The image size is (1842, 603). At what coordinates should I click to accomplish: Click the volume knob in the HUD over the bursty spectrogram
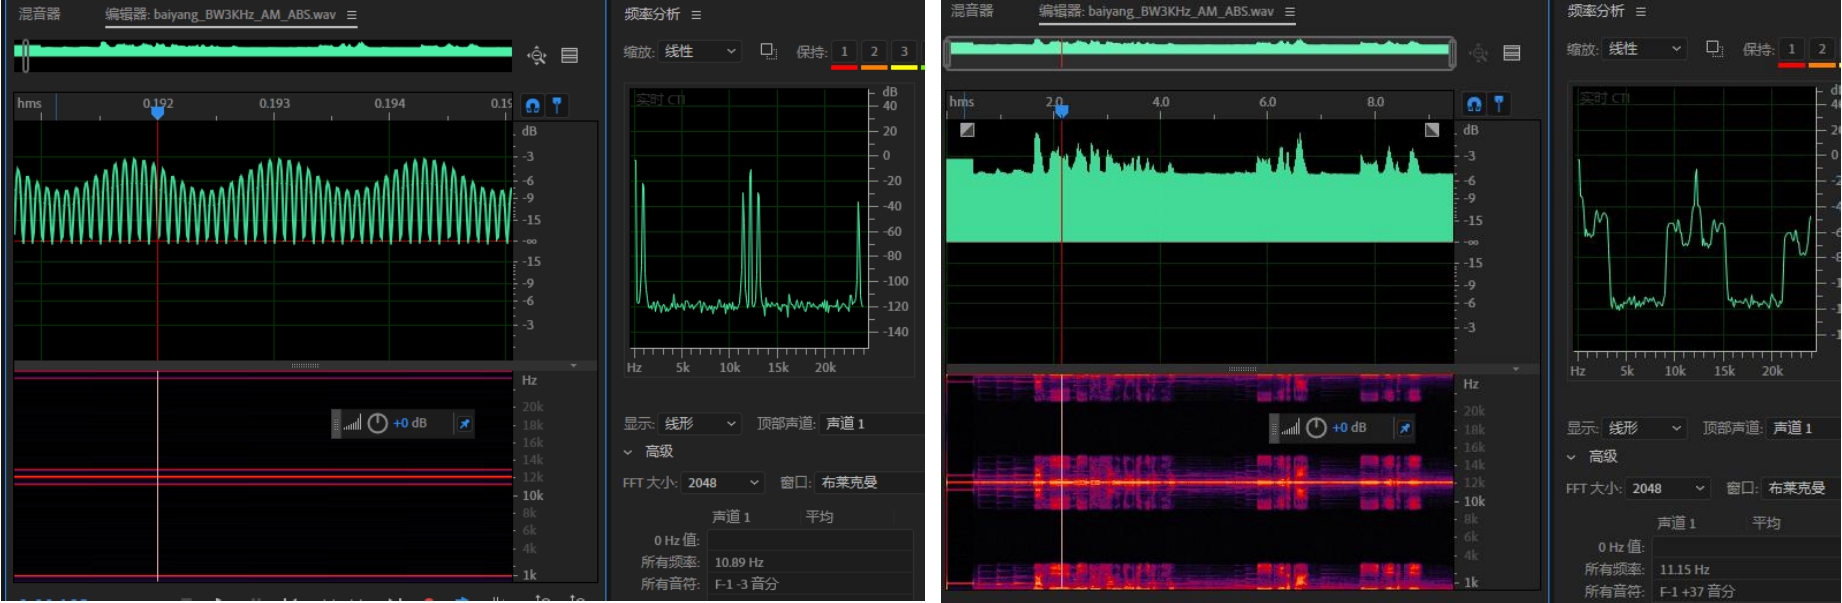pos(1316,428)
